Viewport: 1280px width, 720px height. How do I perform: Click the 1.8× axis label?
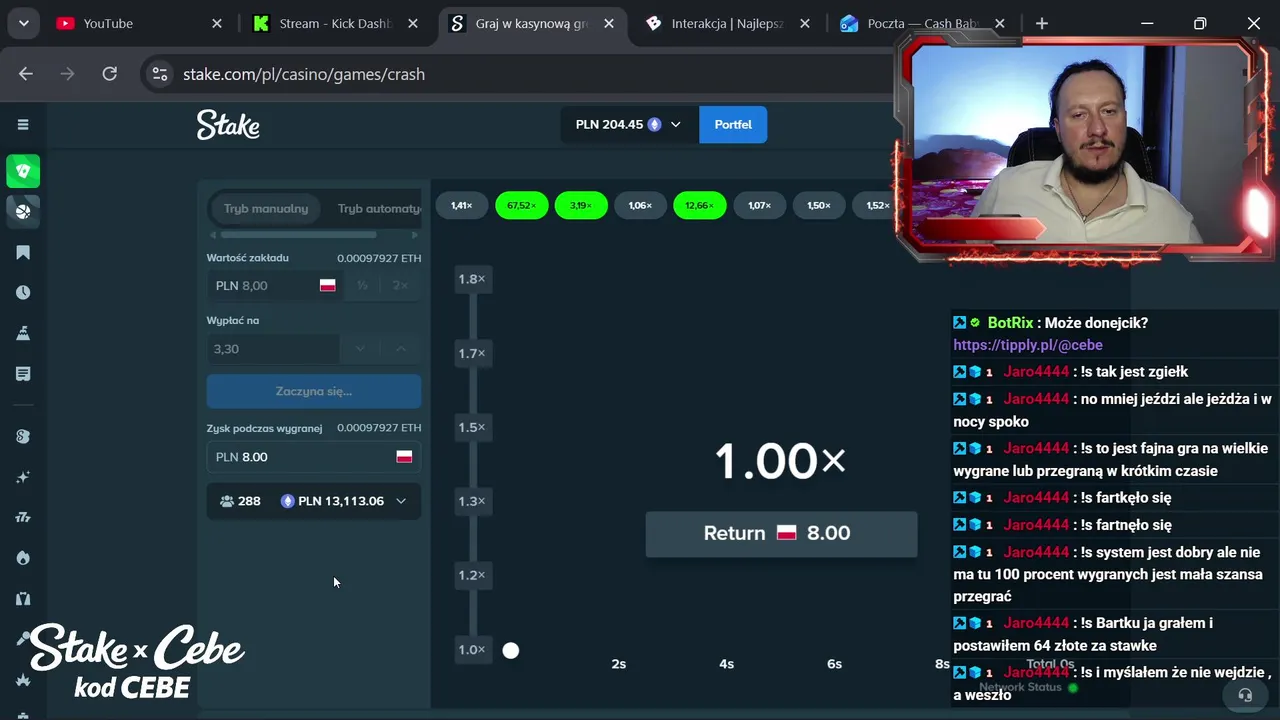click(471, 279)
